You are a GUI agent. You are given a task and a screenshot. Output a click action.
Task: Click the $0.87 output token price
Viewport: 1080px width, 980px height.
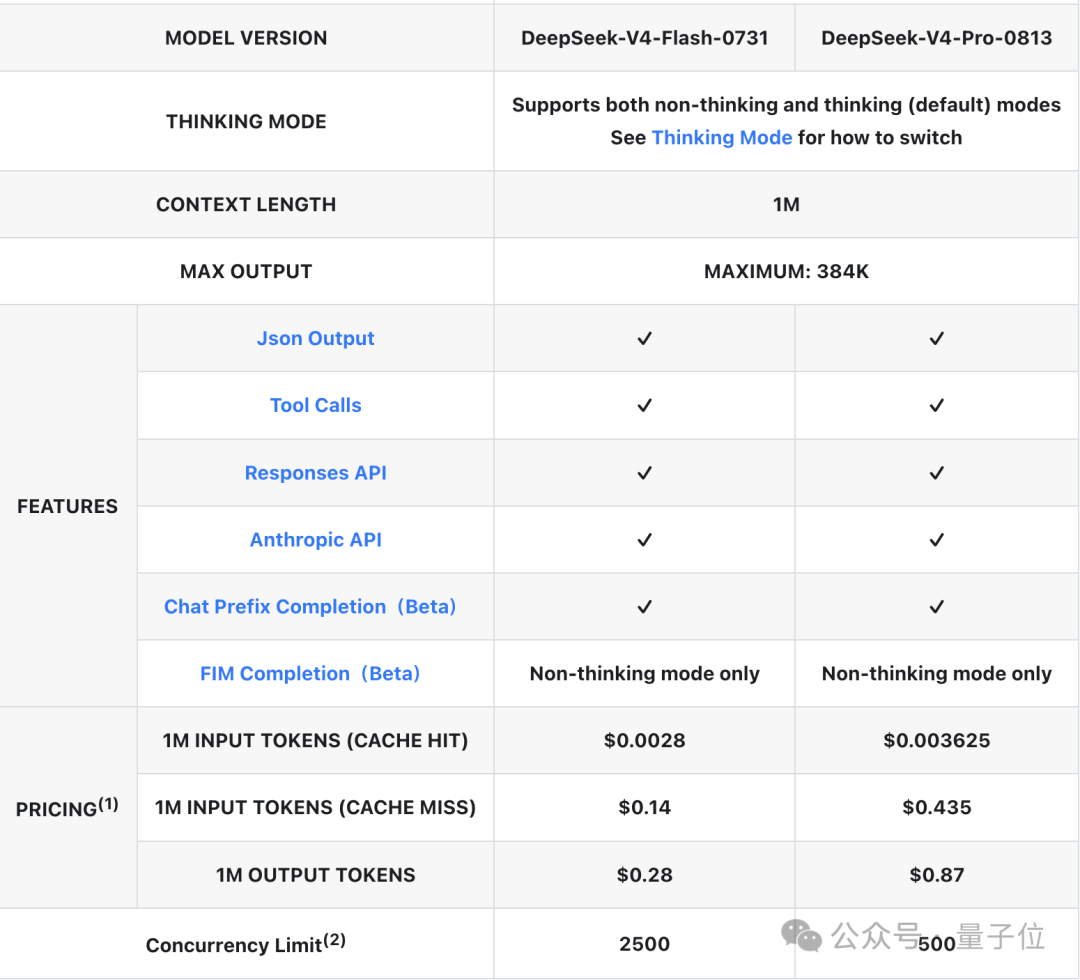pyautogui.click(x=937, y=875)
